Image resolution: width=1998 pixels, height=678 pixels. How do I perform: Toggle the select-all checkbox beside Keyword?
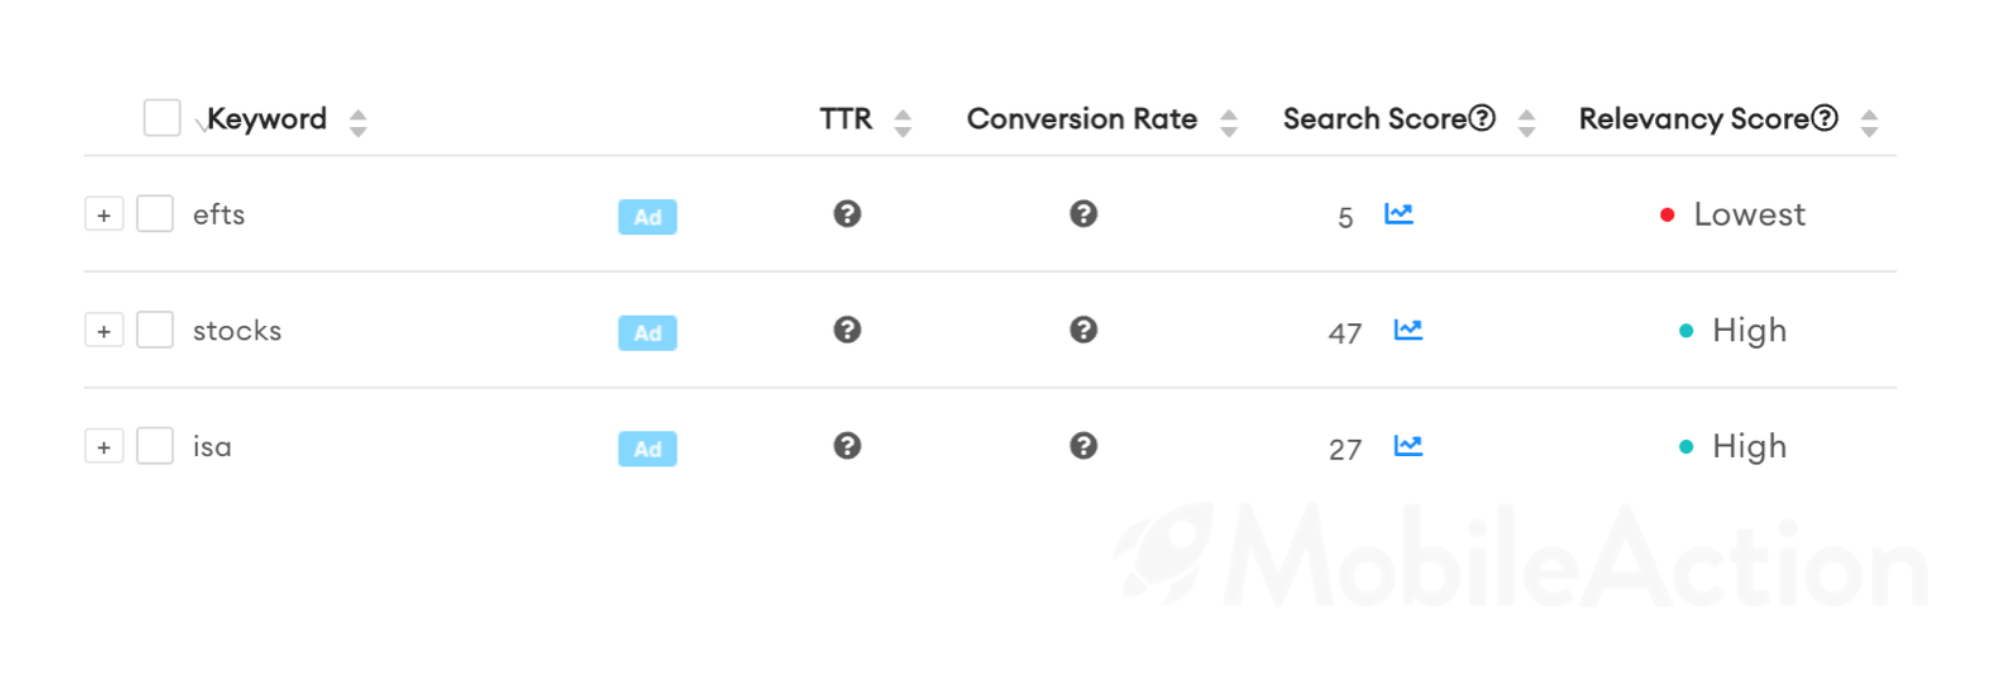point(162,118)
